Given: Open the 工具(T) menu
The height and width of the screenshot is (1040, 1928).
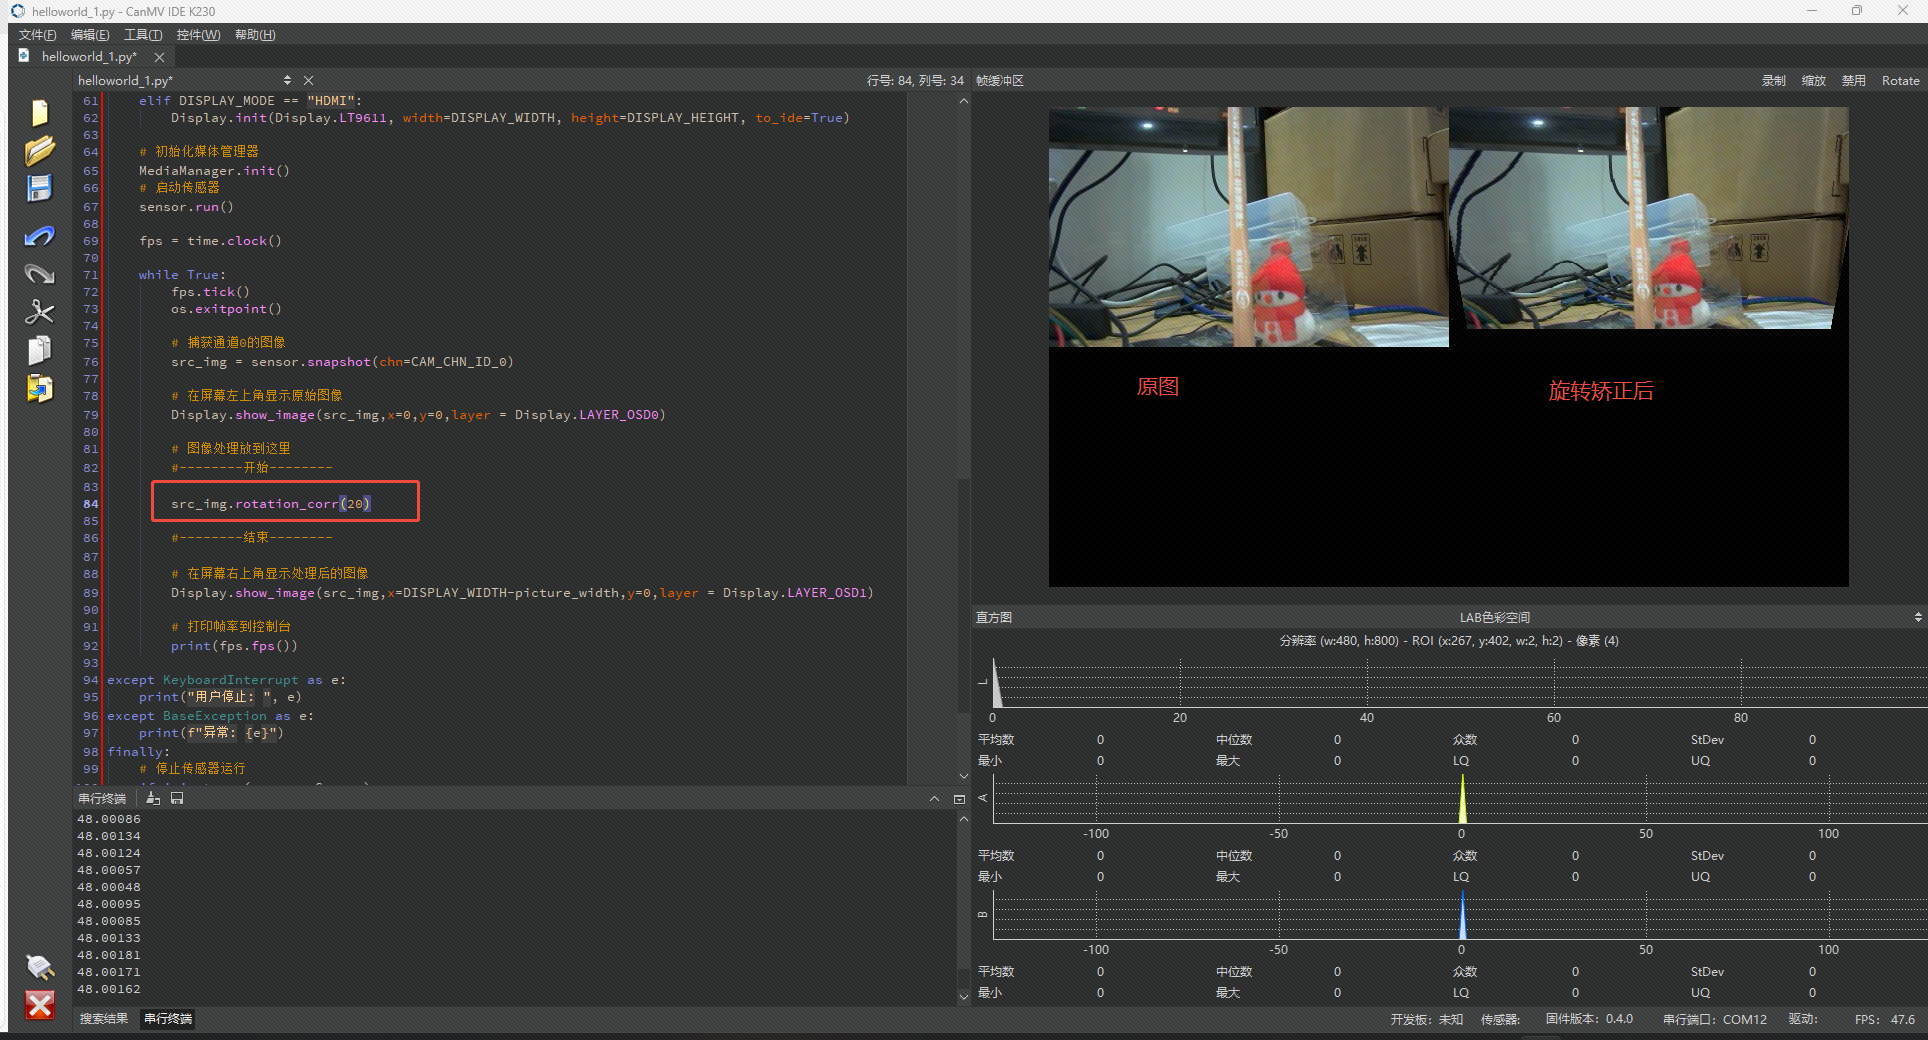Looking at the screenshot, I should tap(143, 35).
